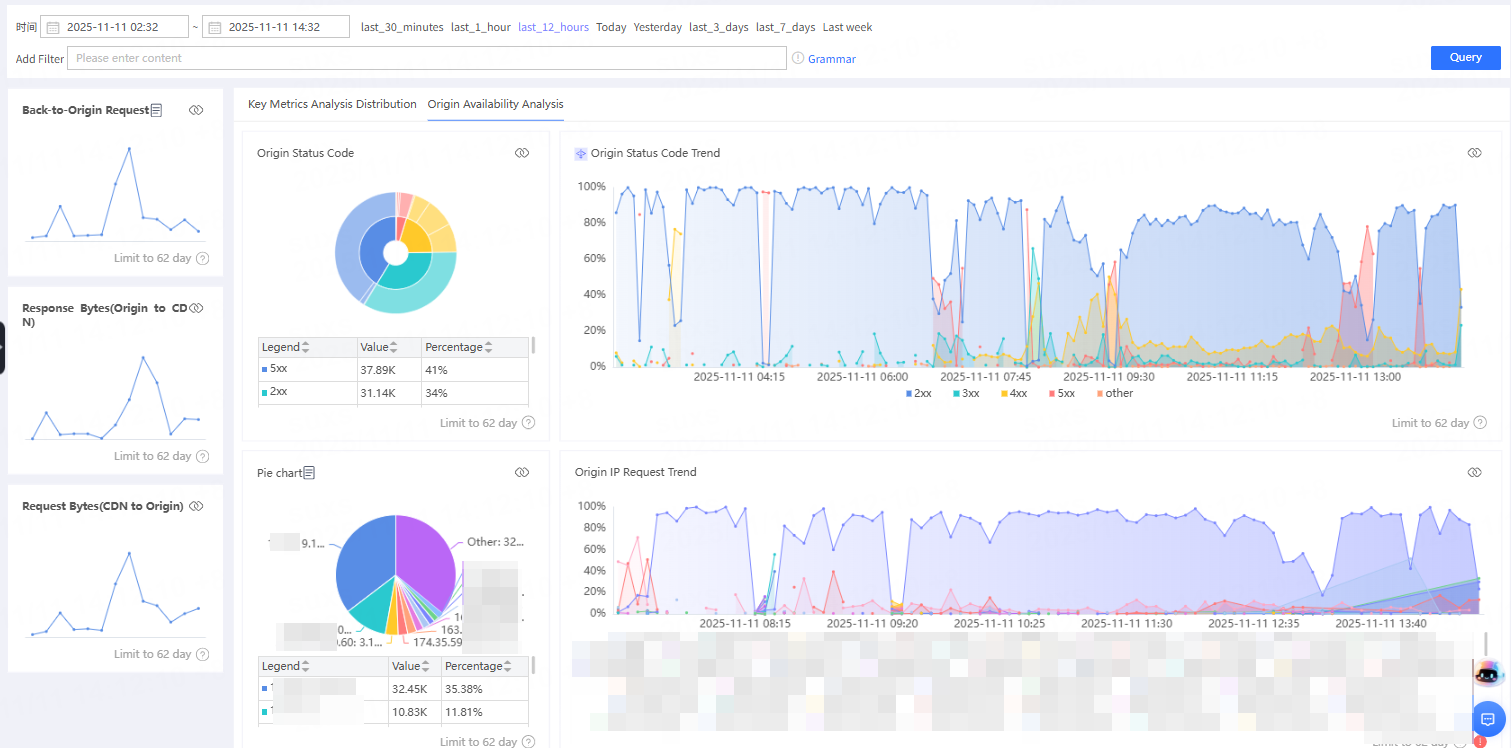Open document icon beside Back-to-Origin Request title
This screenshot has width=1511, height=748.
[x=156, y=110]
